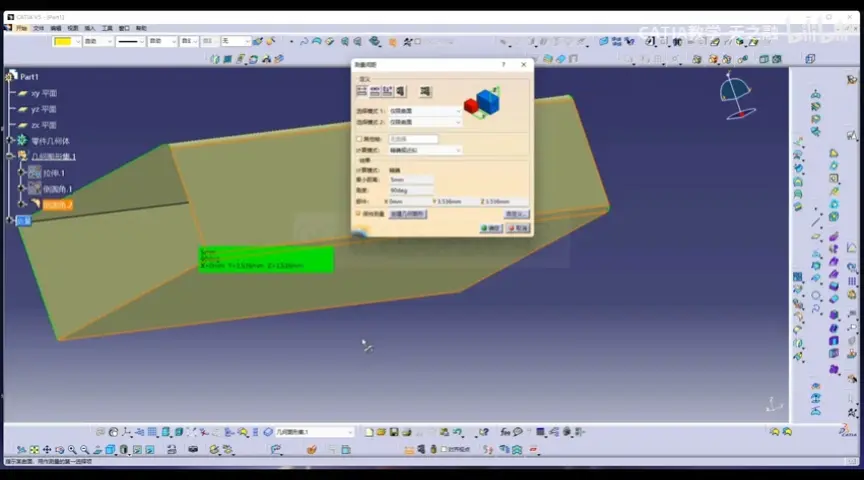The width and height of the screenshot is (864, 480).
Task: Click the Cancel button in dialog
Action: point(518,228)
